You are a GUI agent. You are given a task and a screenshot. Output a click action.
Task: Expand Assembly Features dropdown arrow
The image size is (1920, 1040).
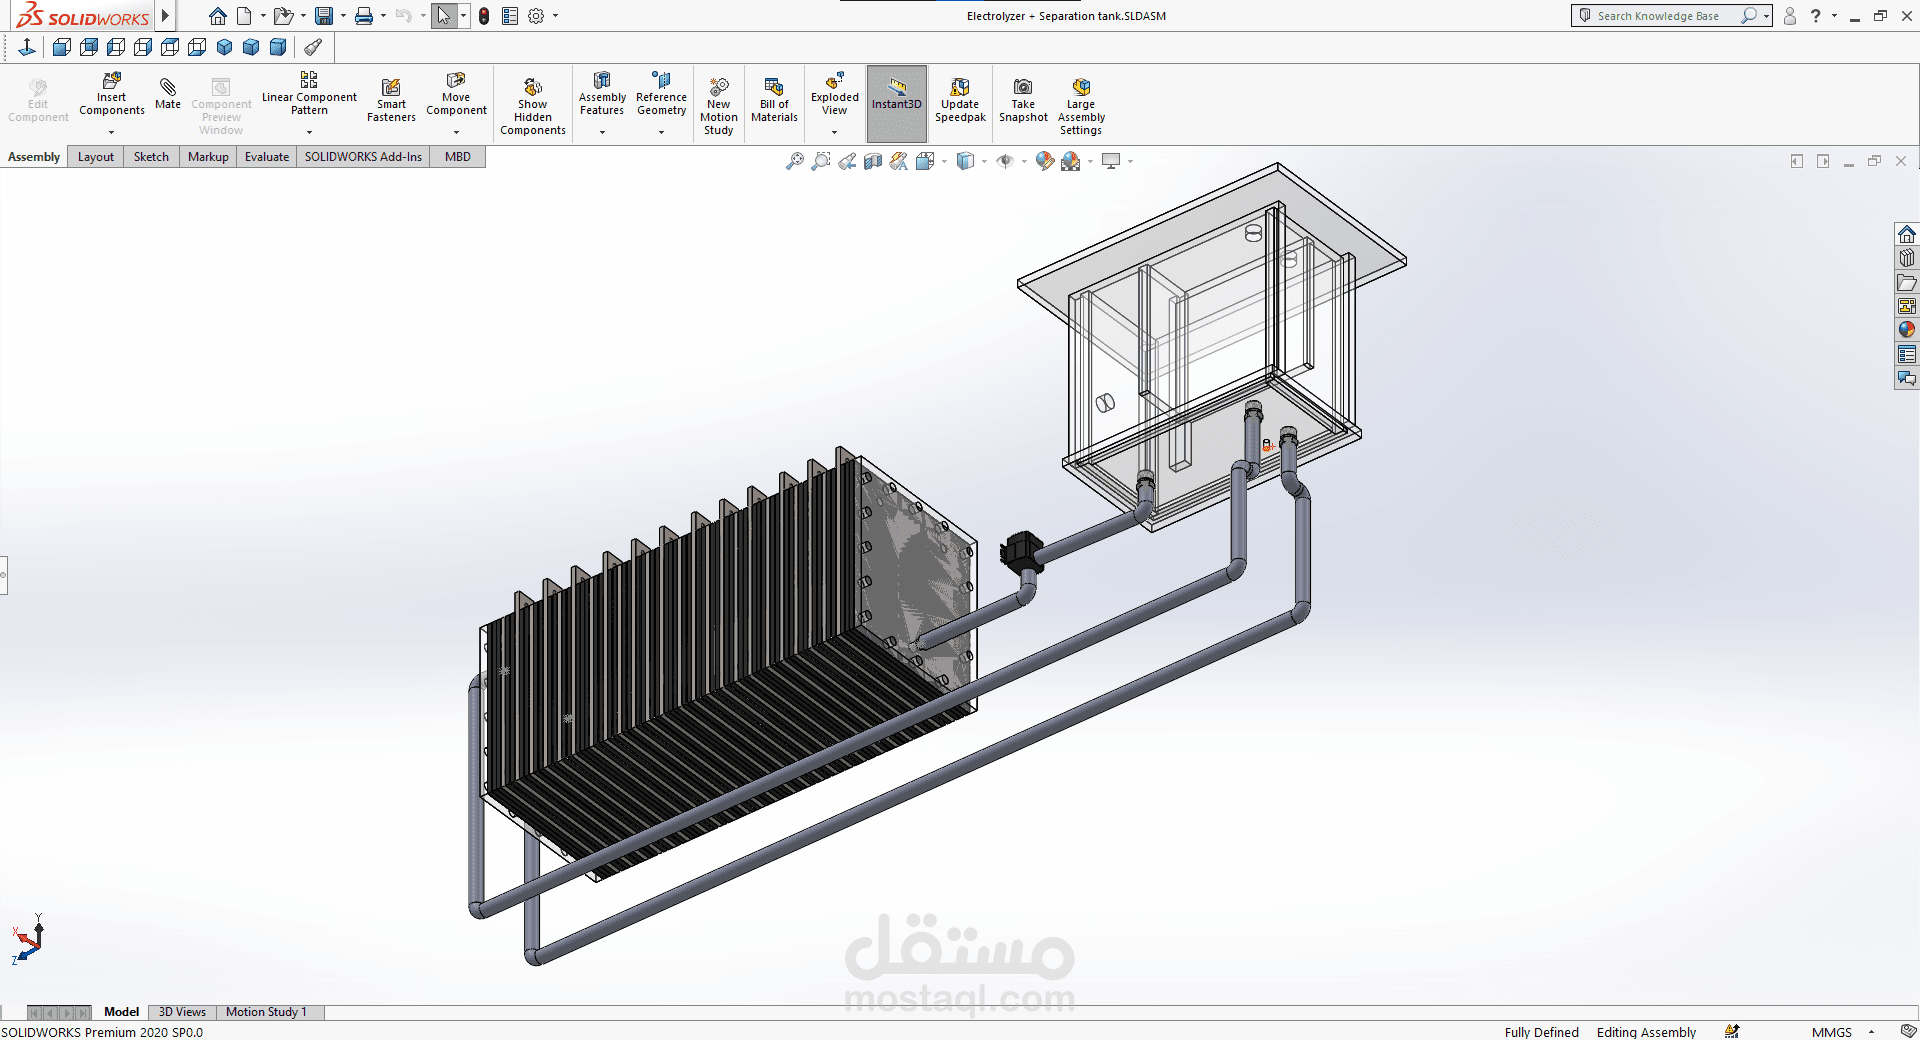click(x=602, y=132)
